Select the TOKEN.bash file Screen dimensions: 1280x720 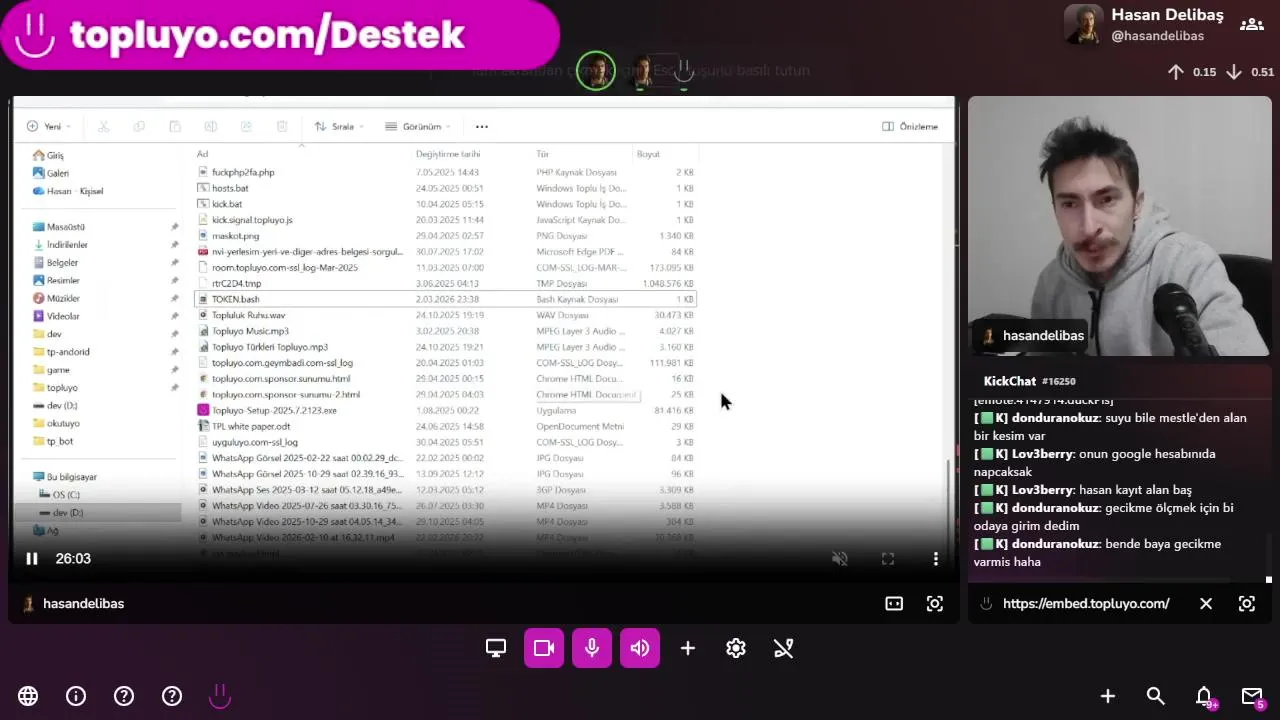point(445,299)
